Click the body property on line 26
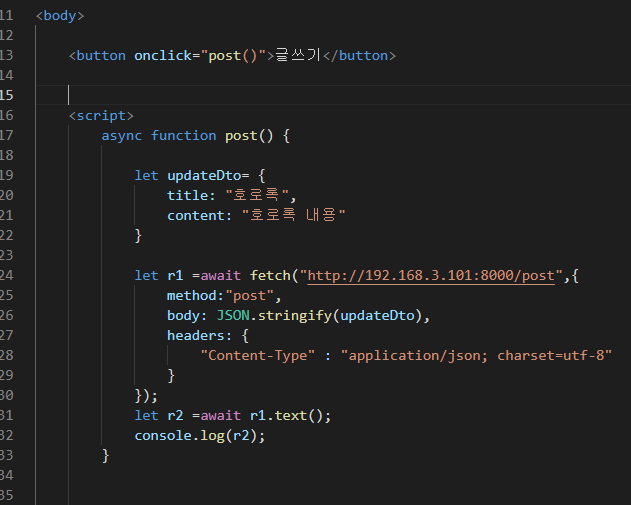This screenshot has width=631, height=505. (184, 316)
